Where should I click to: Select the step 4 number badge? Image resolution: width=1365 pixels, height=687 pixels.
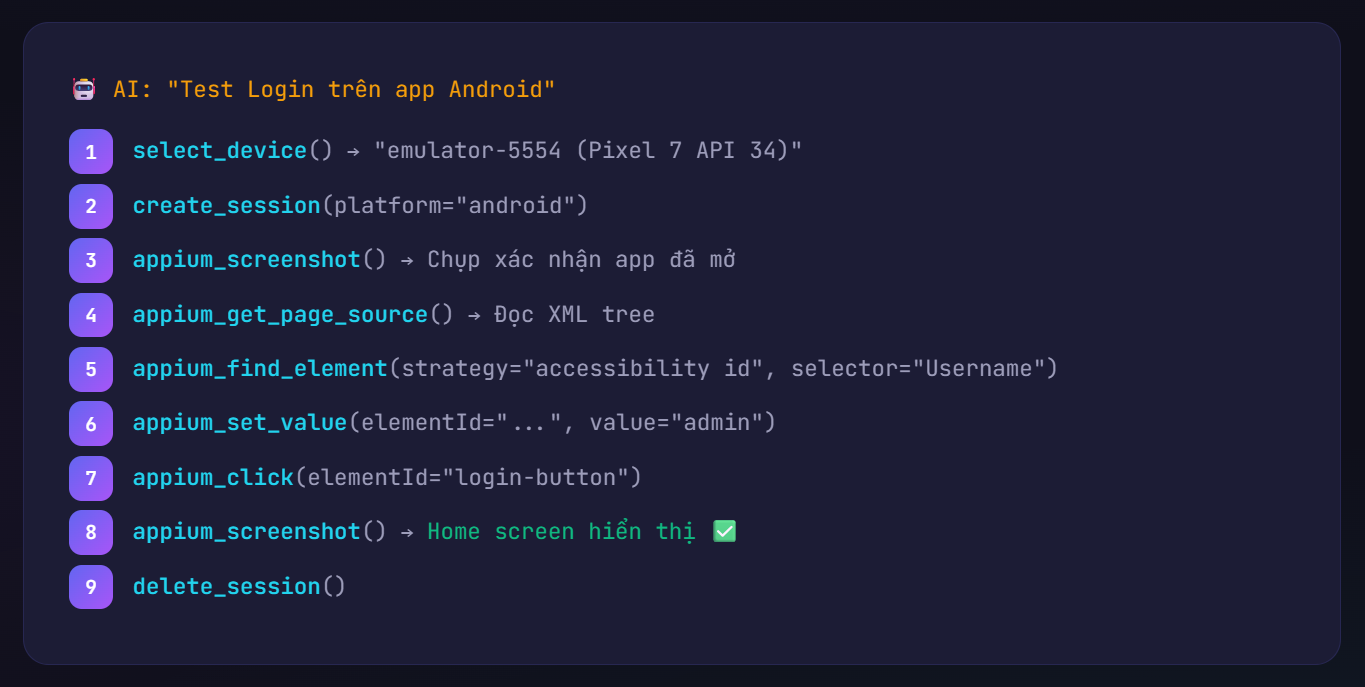click(x=91, y=315)
